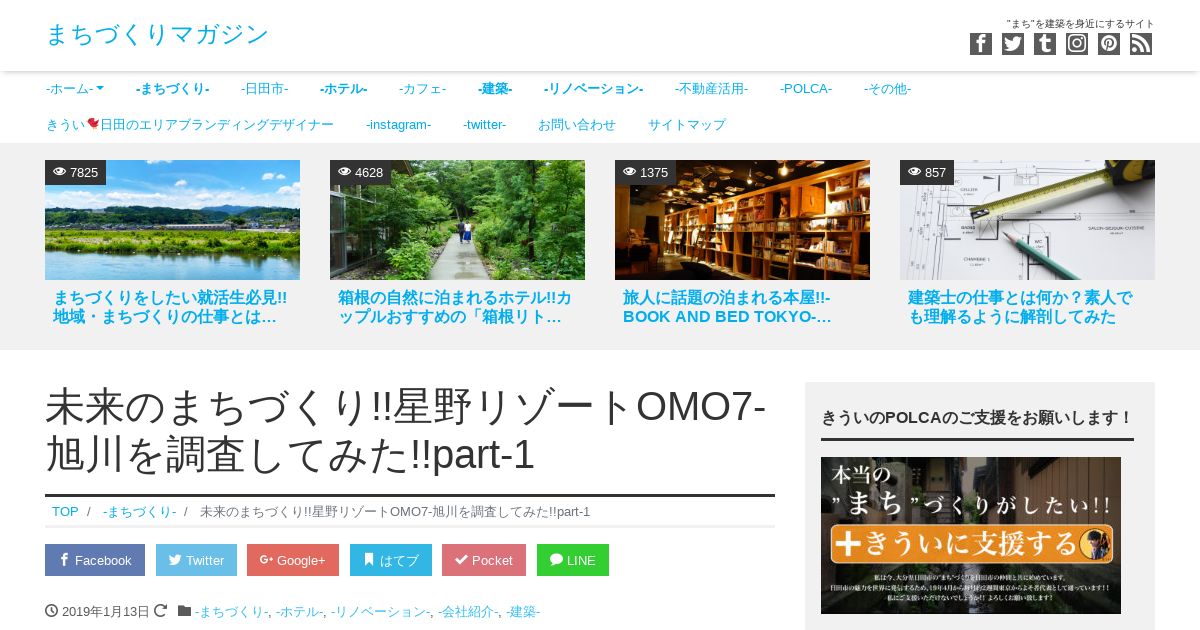Open article まちづくりをしたい就活生必見!!
This screenshot has height=630, width=1200.
click(x=170, y=307)
